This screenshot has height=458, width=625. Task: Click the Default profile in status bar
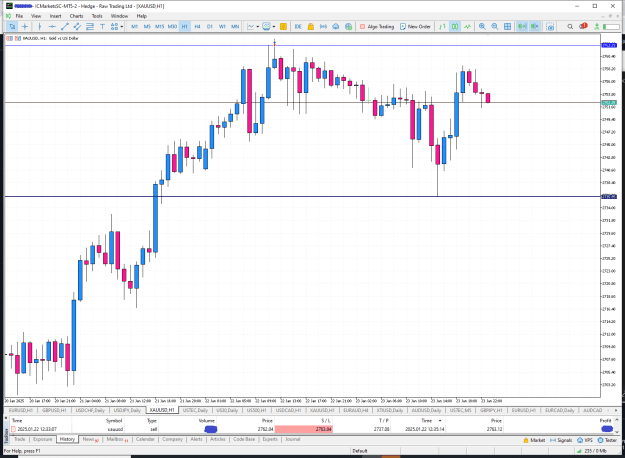(x=360, y=451)
